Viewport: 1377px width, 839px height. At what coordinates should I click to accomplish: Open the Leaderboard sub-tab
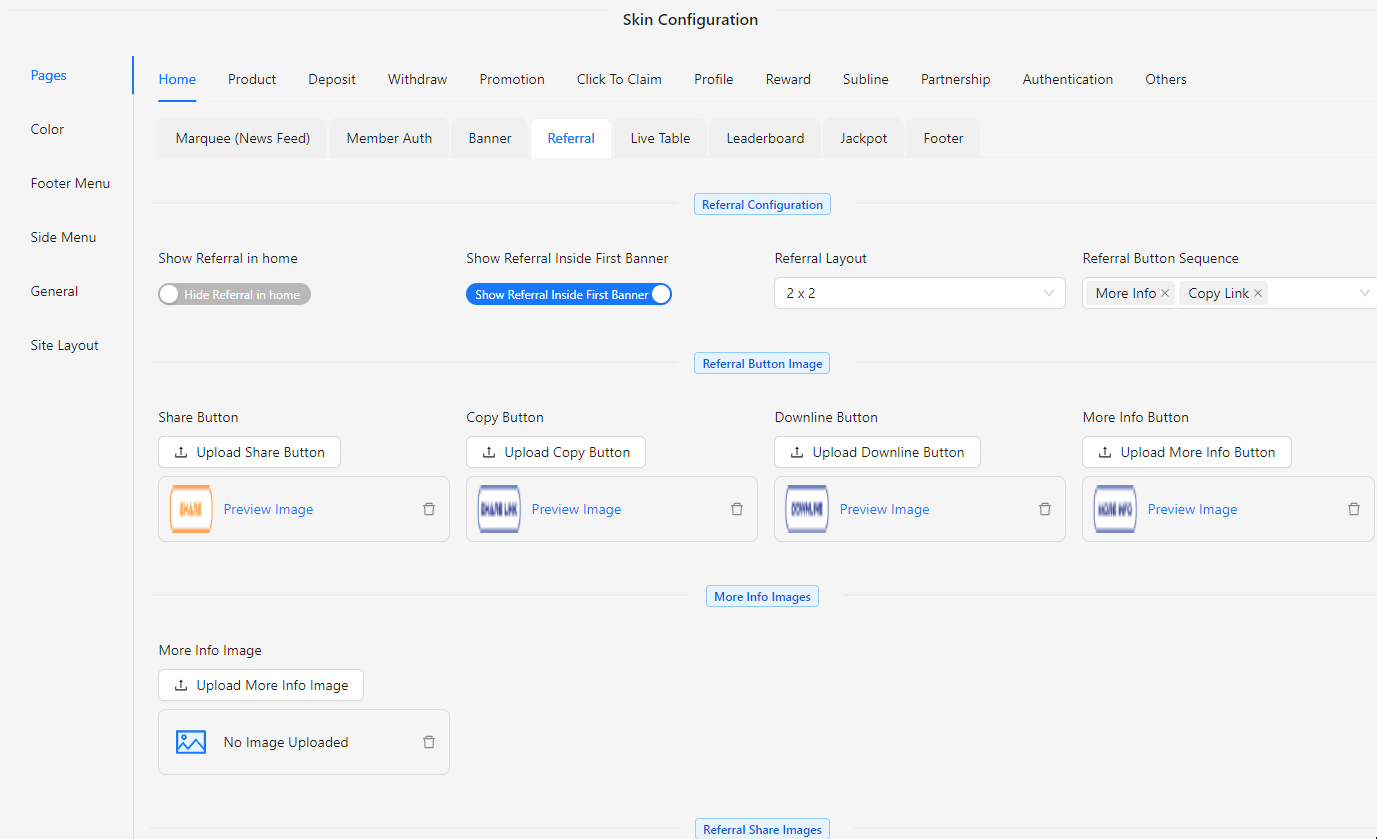pos(765,138)
